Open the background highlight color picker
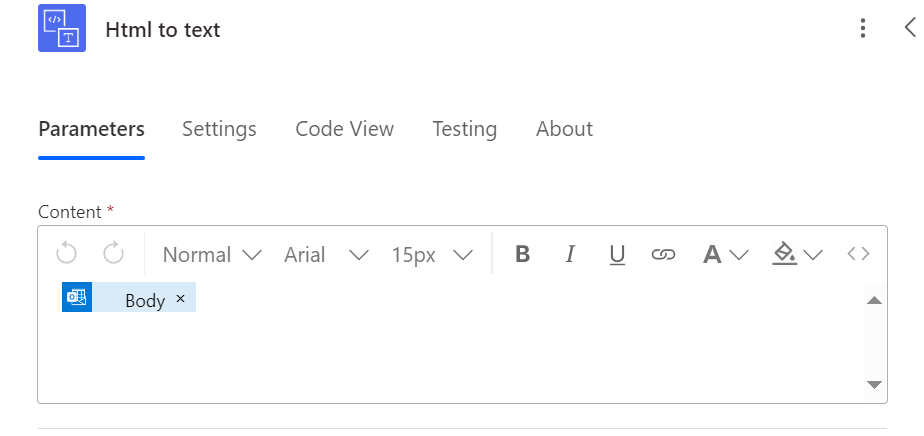This screenshot has height=436, width=924. (796, 254)
